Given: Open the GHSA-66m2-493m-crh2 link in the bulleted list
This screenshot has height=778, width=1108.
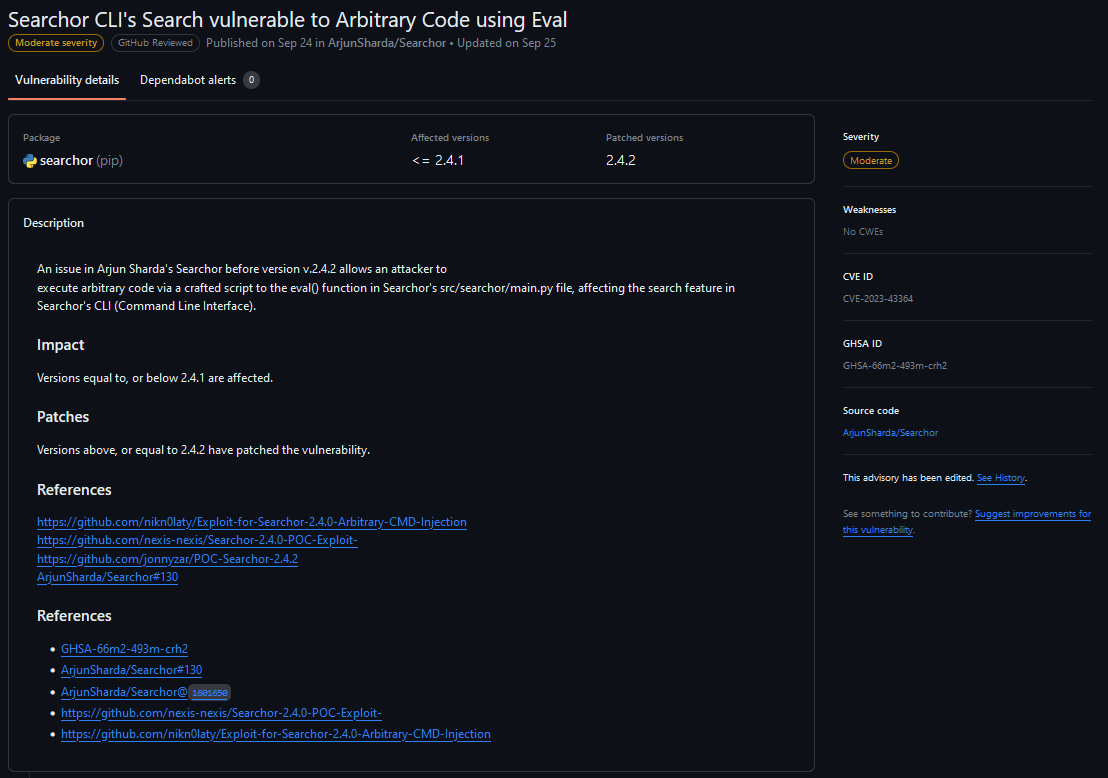Looking at the screenshot, I should pos(124,649).
